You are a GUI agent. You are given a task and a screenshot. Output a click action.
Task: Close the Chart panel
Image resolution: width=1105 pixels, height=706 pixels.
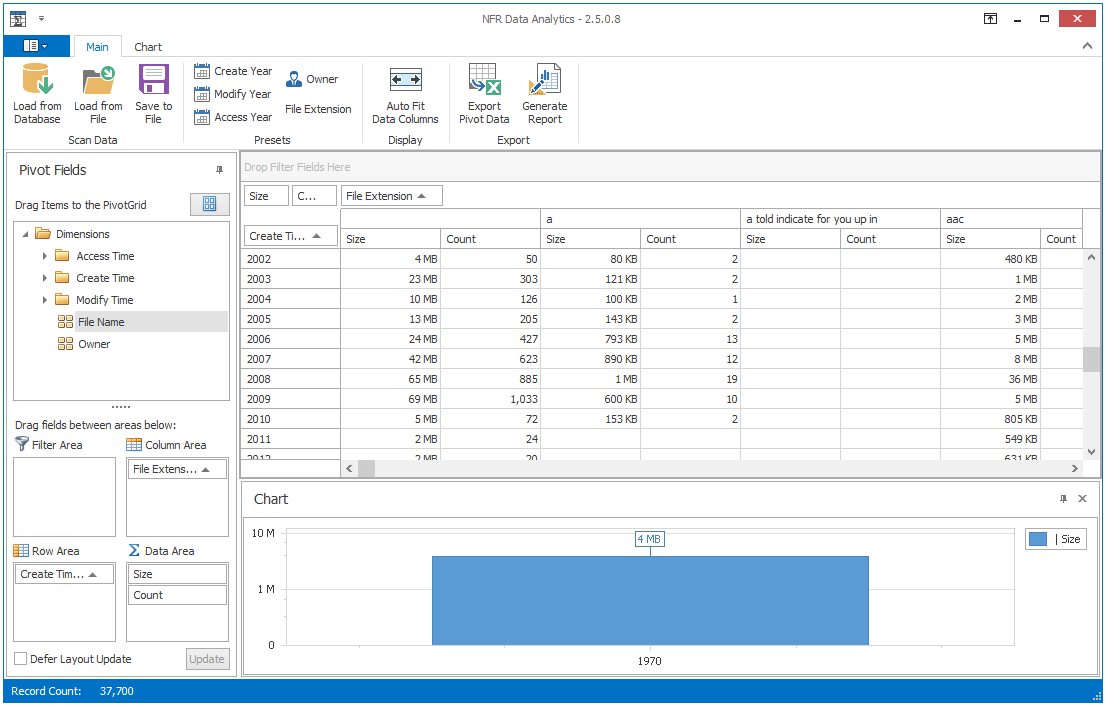click(x=1082, y=499)
